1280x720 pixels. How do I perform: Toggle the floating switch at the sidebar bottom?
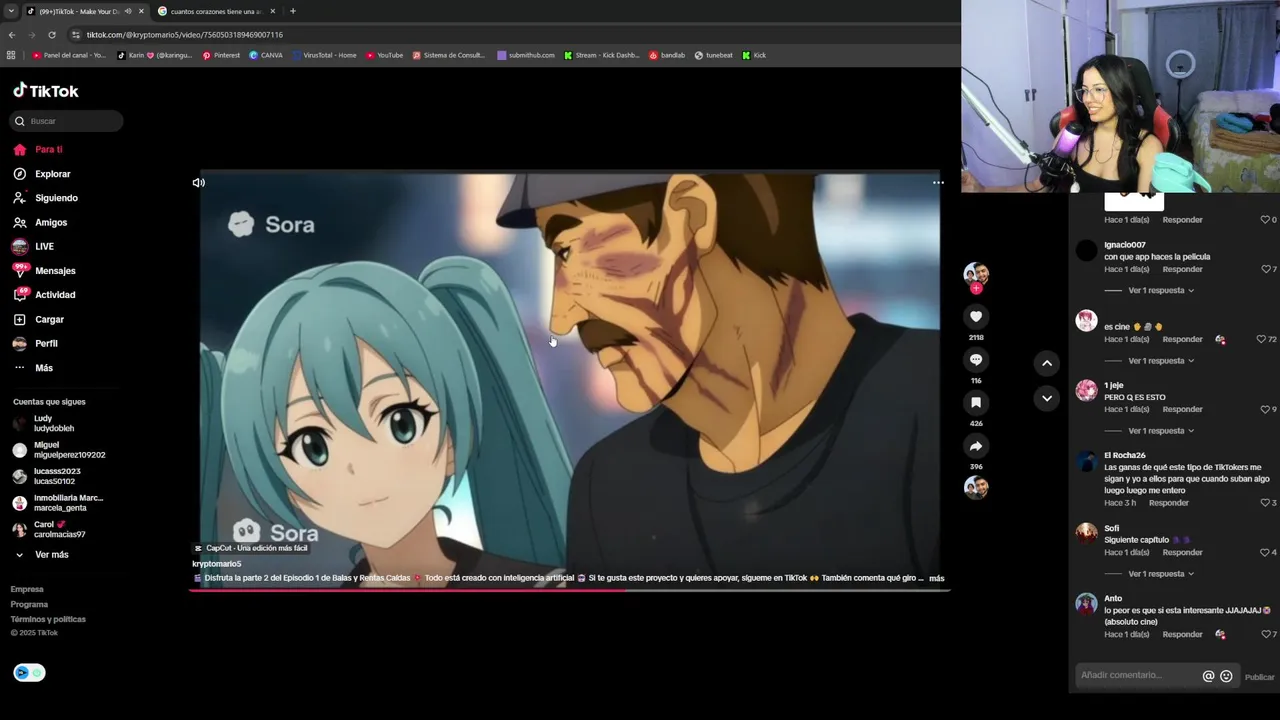pyautogui.click(x=29, y=673)
